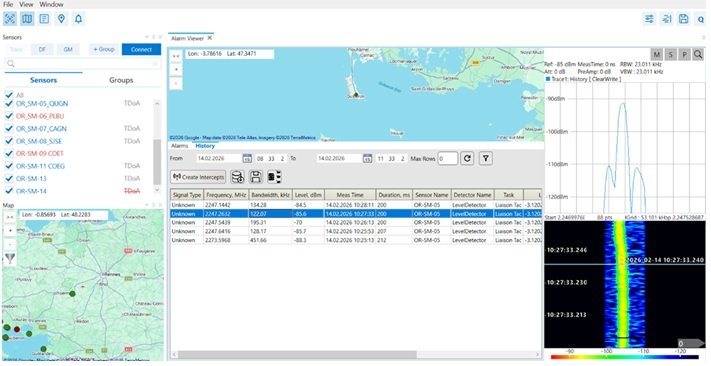Open the From date calendar picker
The height and width of the screenshot is (366, 711).
tap(247, 159)
